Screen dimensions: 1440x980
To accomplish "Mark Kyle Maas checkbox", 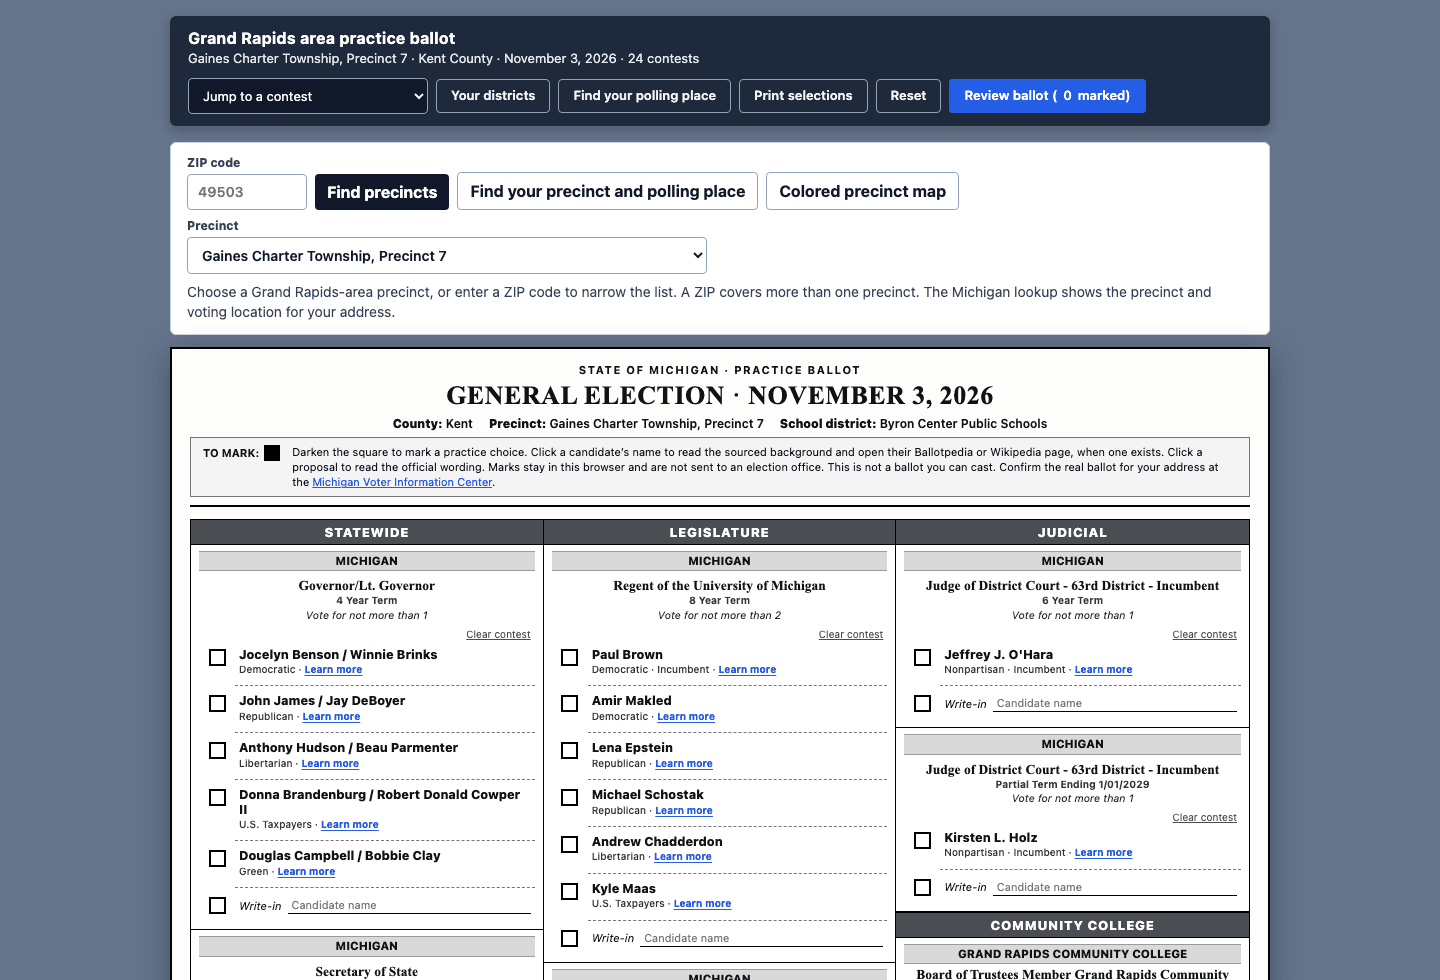I will (570, 892).
